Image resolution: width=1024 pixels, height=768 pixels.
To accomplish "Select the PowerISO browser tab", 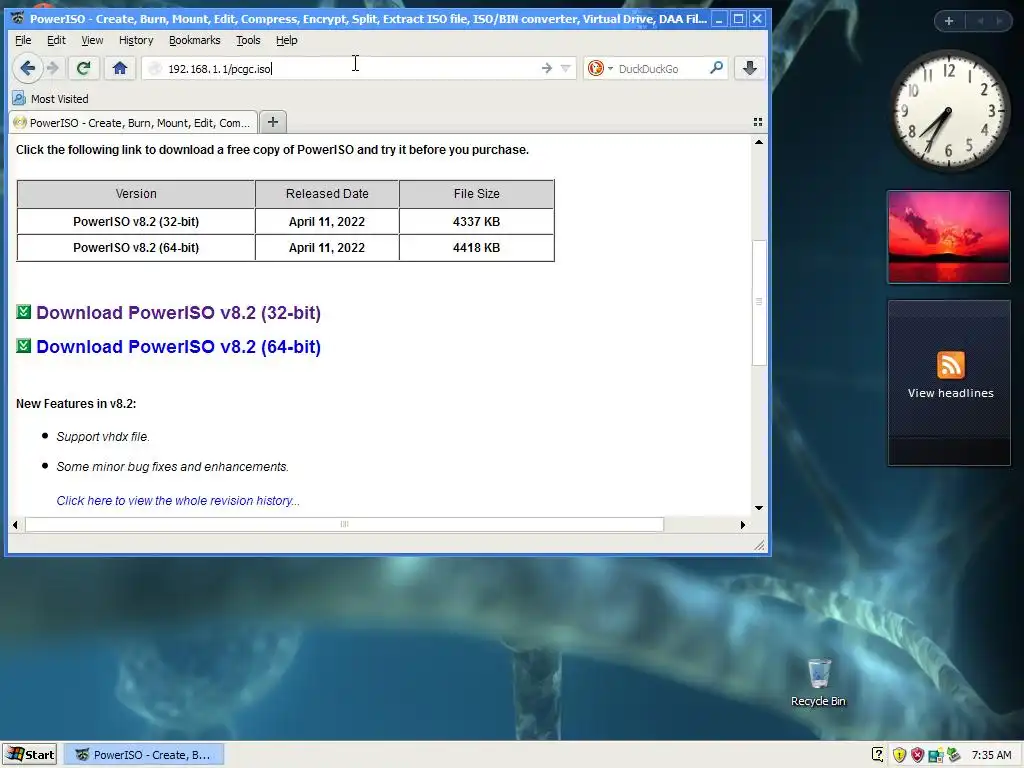I will (x=133, y=122).
